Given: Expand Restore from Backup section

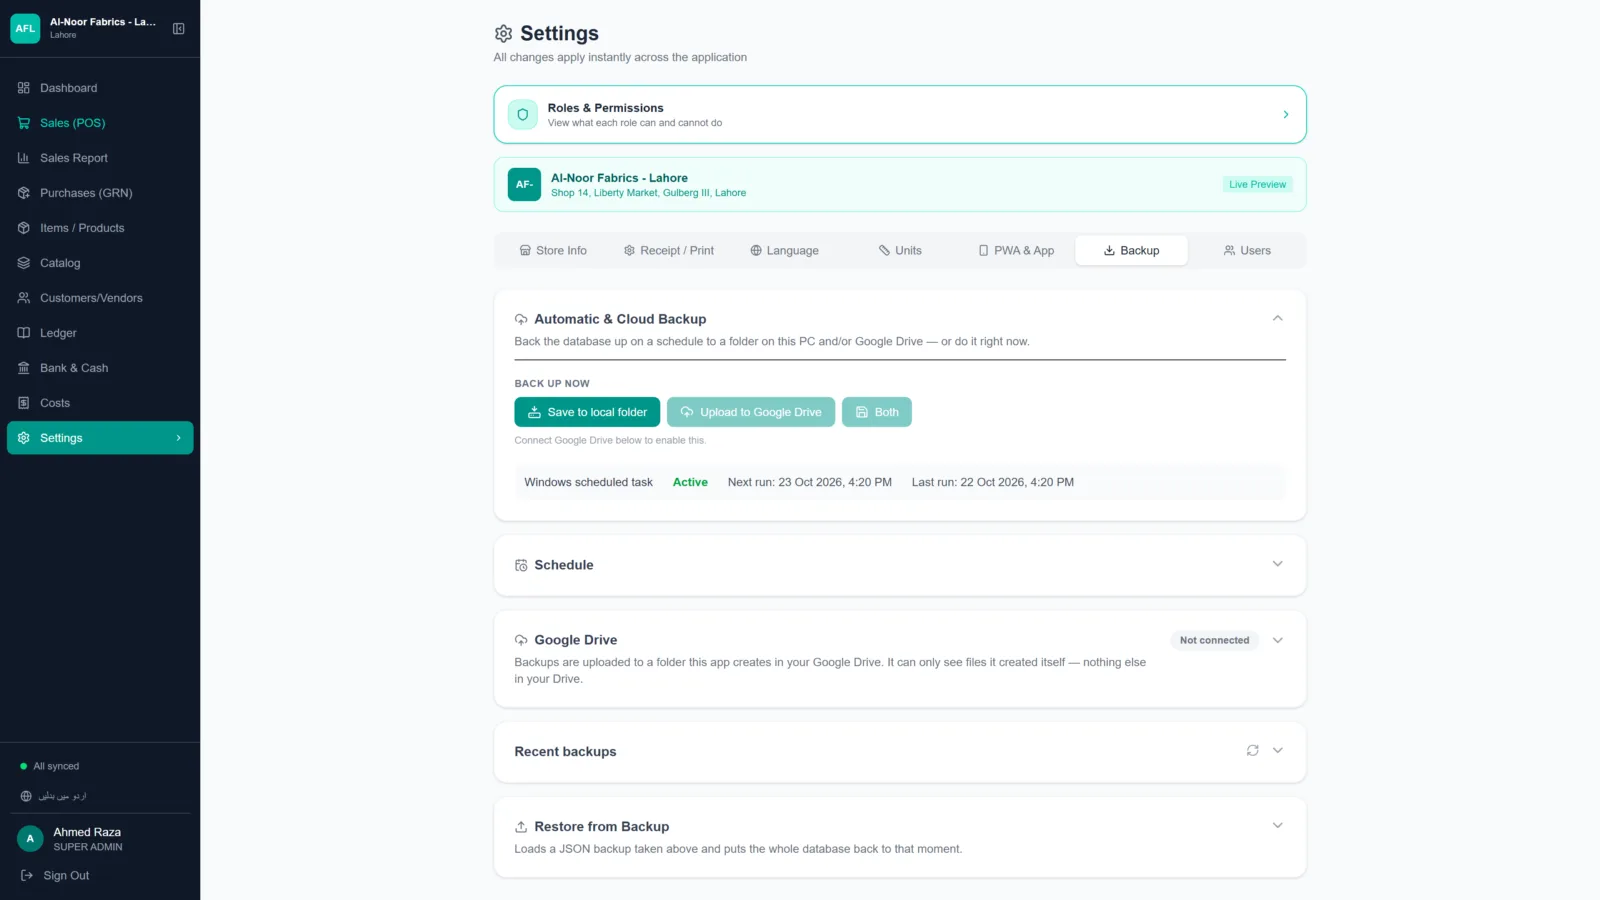Looking at the screenshot, I should point(1277,826).
